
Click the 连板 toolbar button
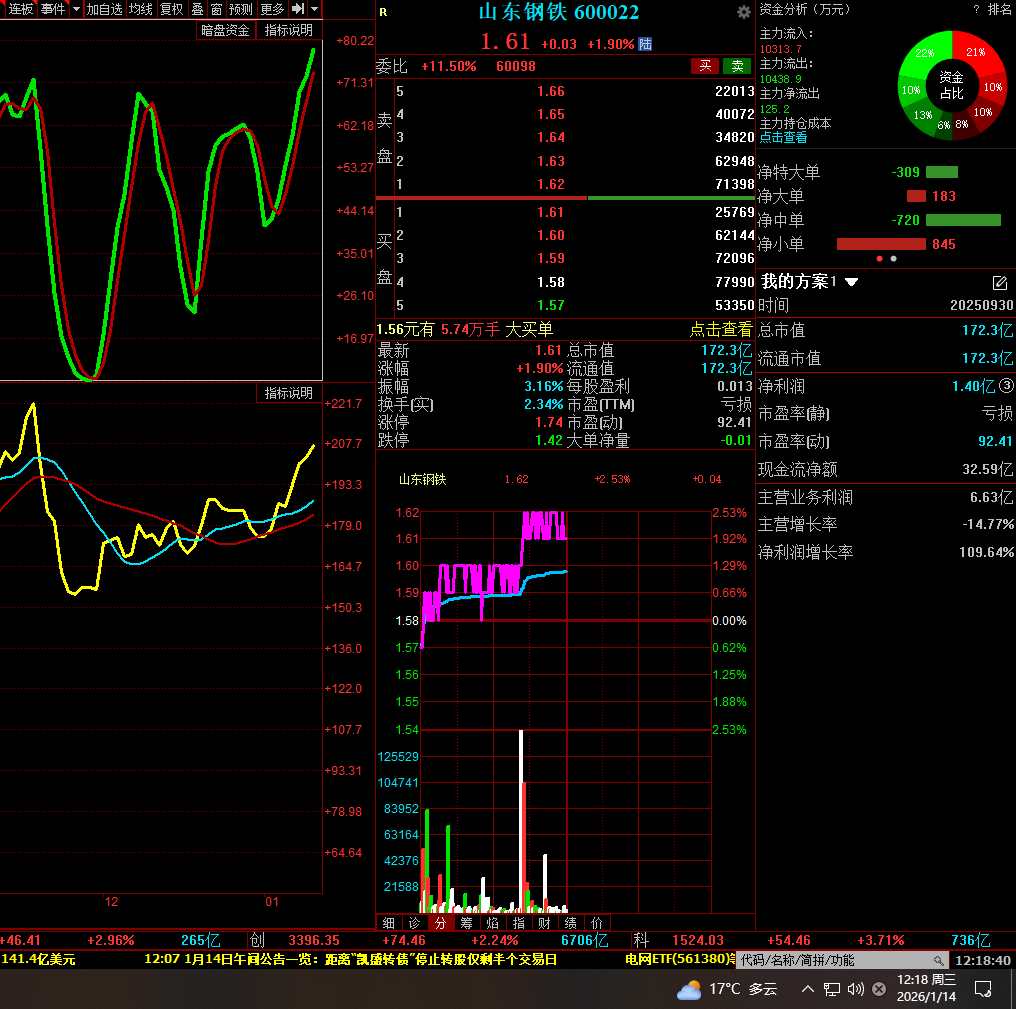point(21,9)
